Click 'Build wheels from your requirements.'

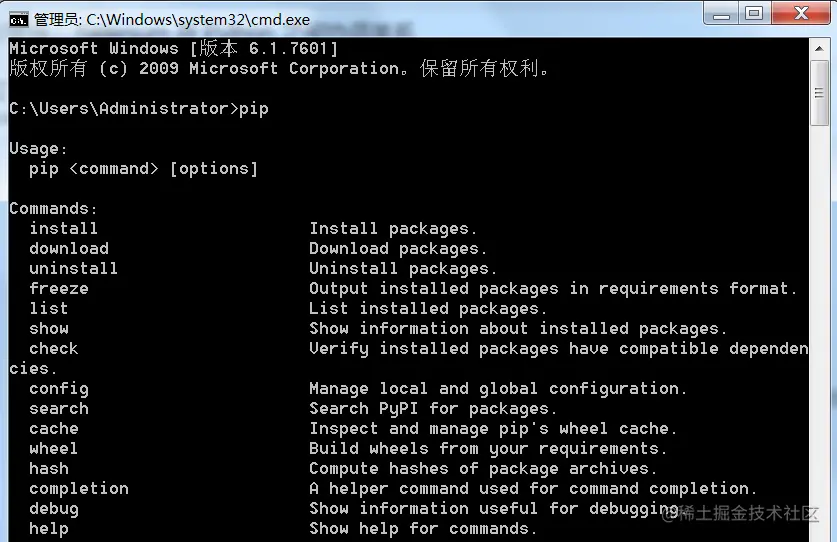(x=488, y=449)
